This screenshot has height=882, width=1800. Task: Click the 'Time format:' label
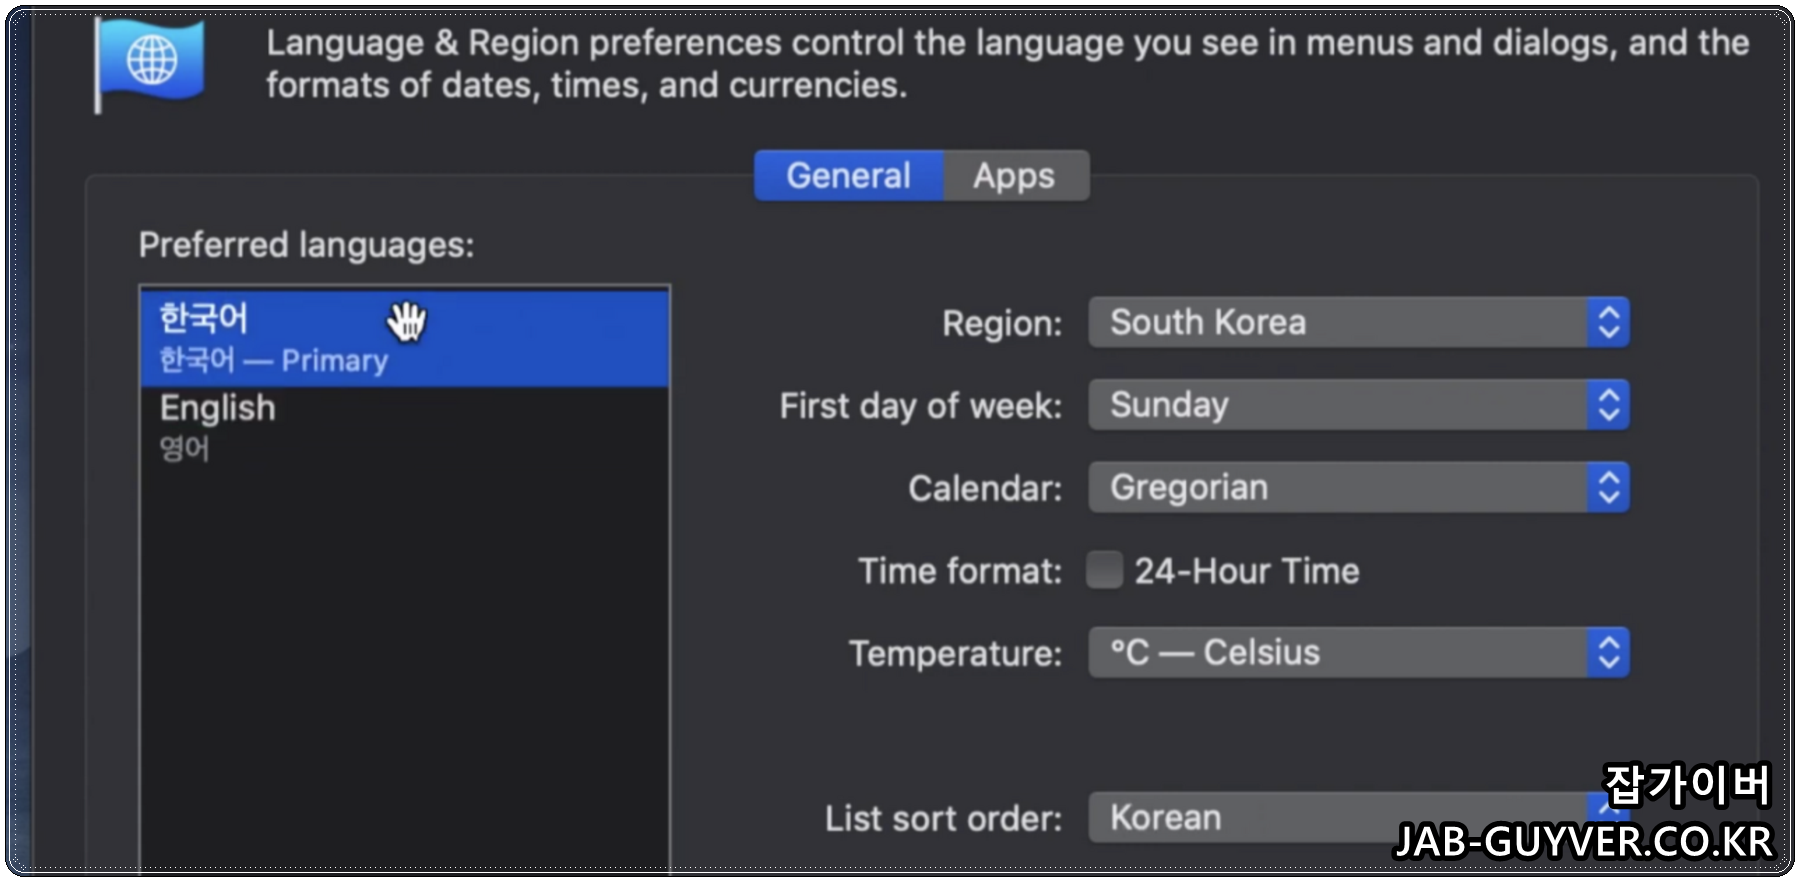(960, 571)
